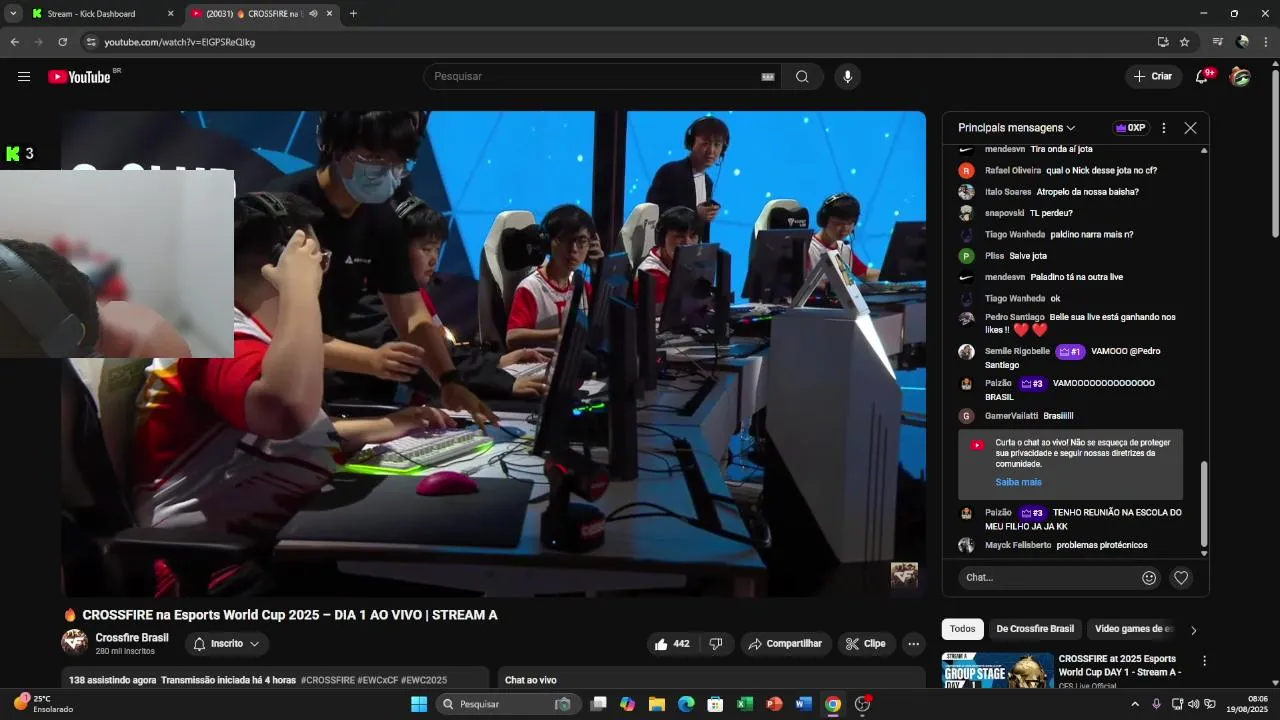Open Inscrito subscription dropdown
The image size is (1280, 720).
point(226,644)
